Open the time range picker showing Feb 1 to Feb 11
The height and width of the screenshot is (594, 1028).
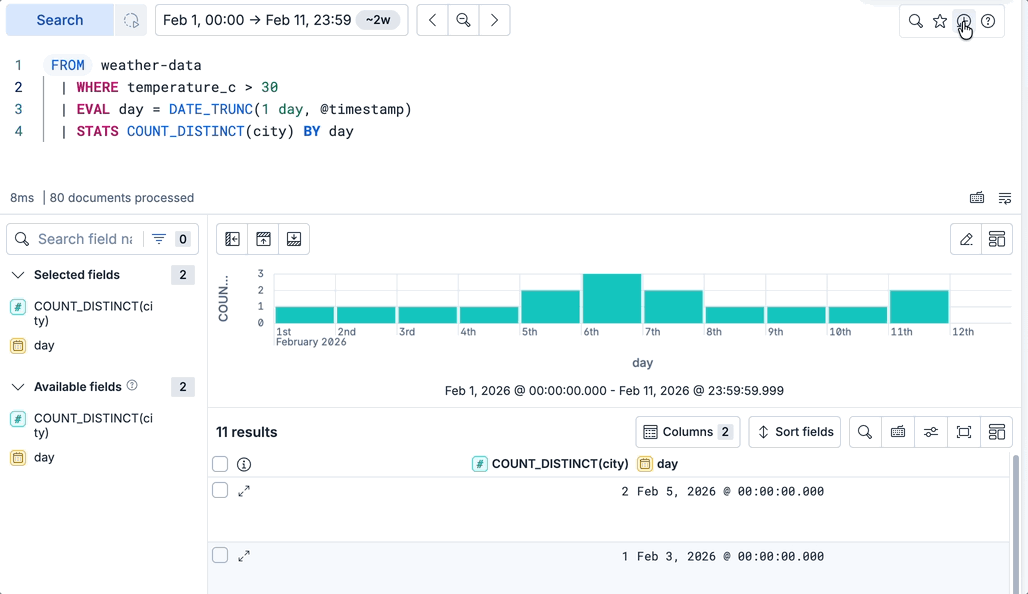(x=281, y=20)
